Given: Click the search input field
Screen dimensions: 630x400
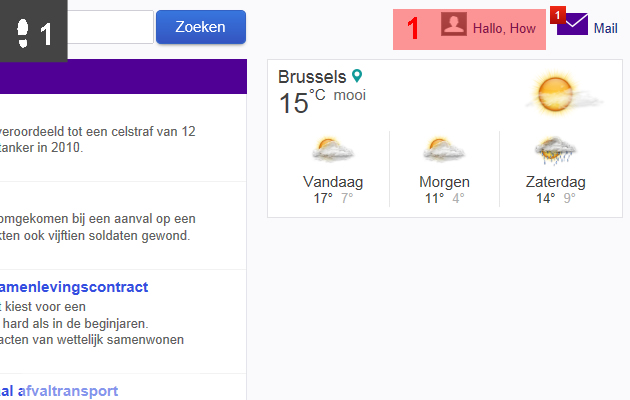Looking at the screenshot, I should coord(110,27).
